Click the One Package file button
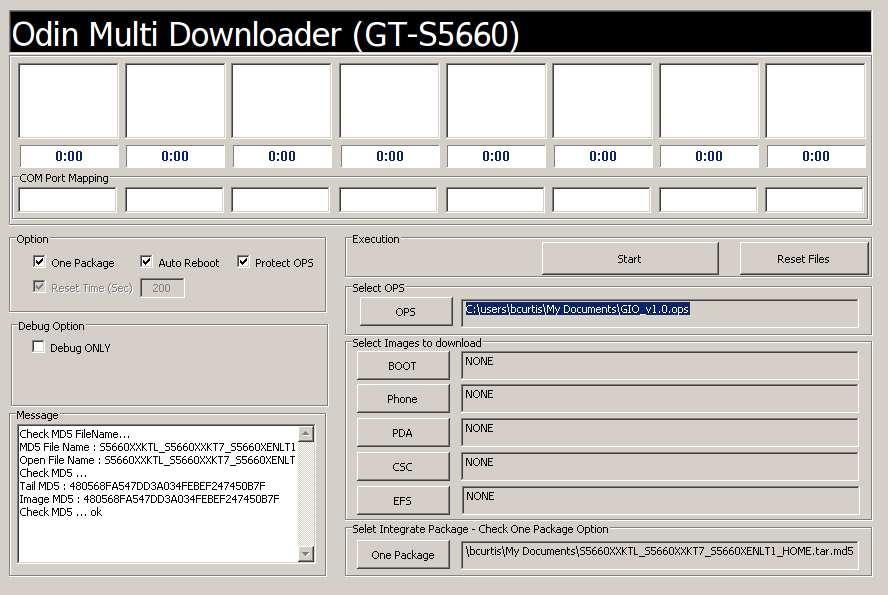 click(402, 555)
